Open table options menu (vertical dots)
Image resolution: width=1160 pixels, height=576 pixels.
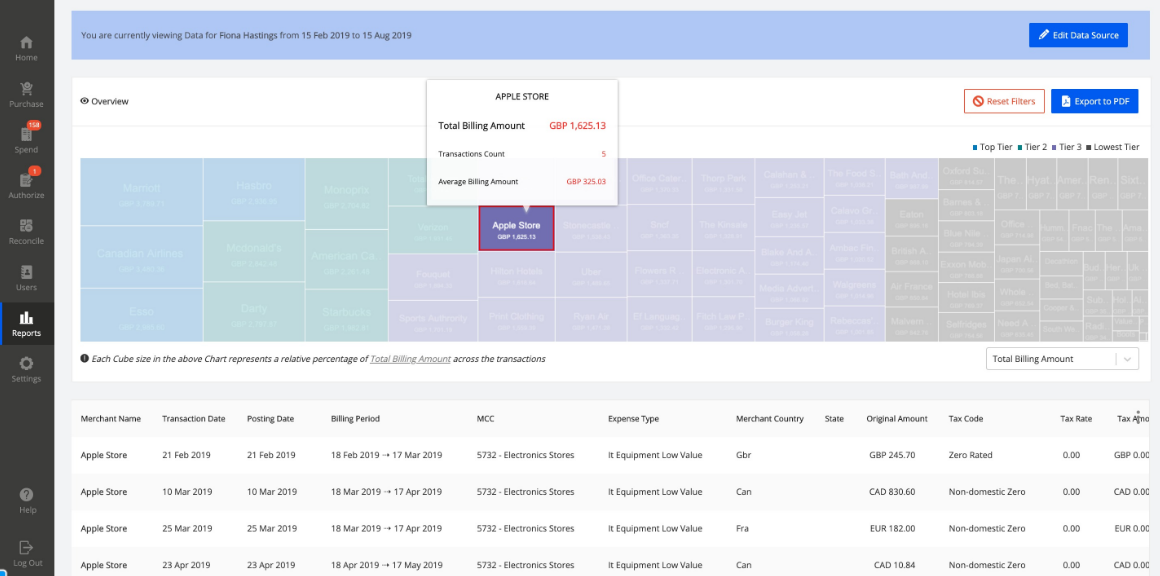point(1138,416)
